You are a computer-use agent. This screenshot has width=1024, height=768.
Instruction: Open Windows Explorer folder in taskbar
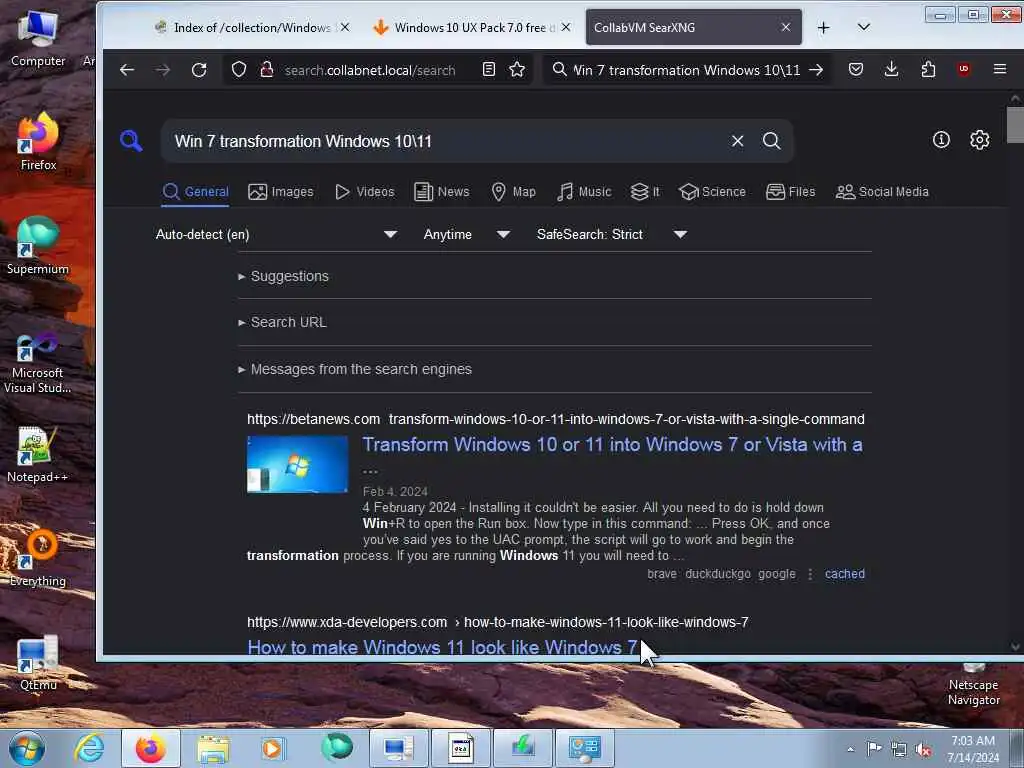213,748
